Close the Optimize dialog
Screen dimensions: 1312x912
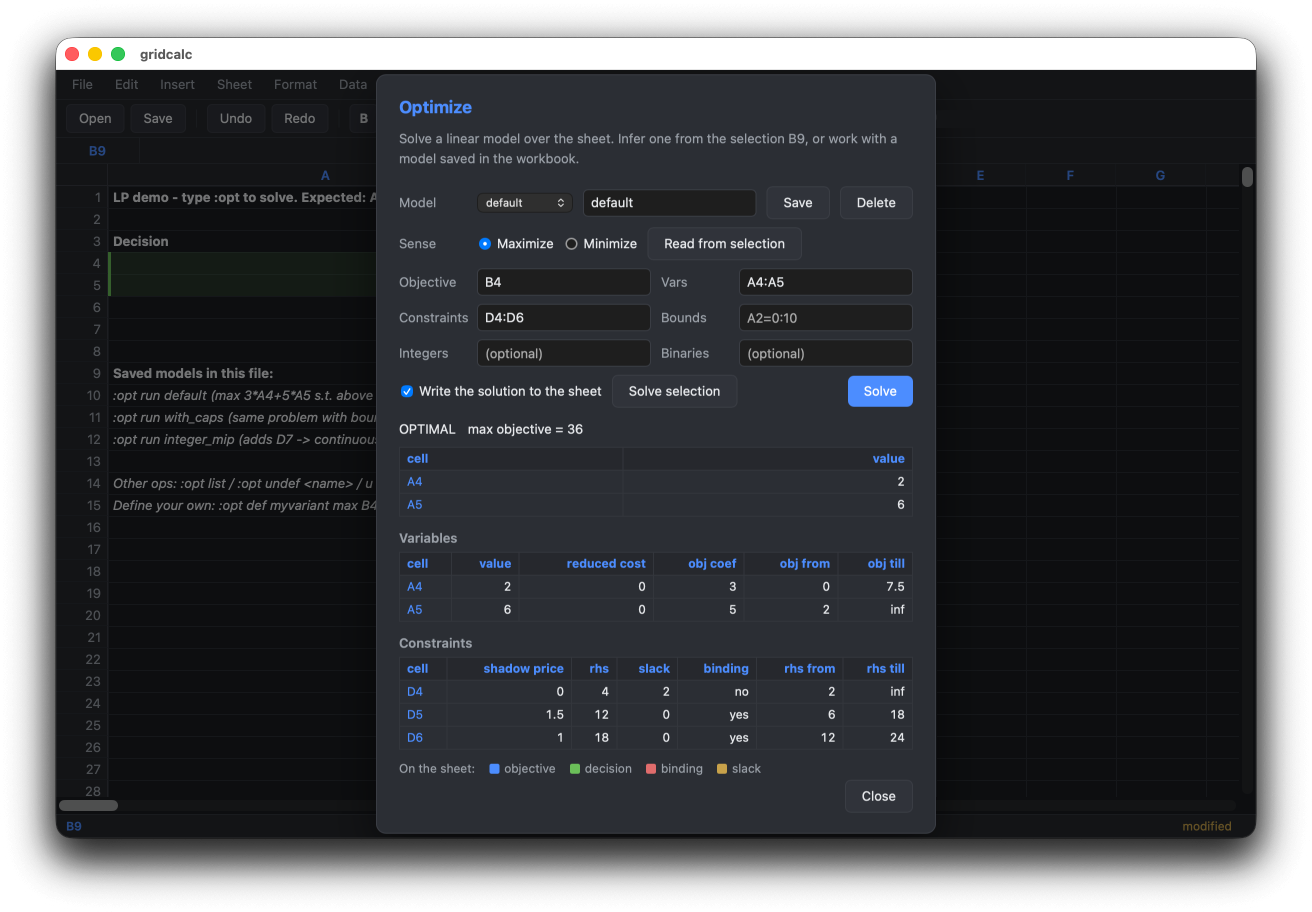tap(879, 796)
